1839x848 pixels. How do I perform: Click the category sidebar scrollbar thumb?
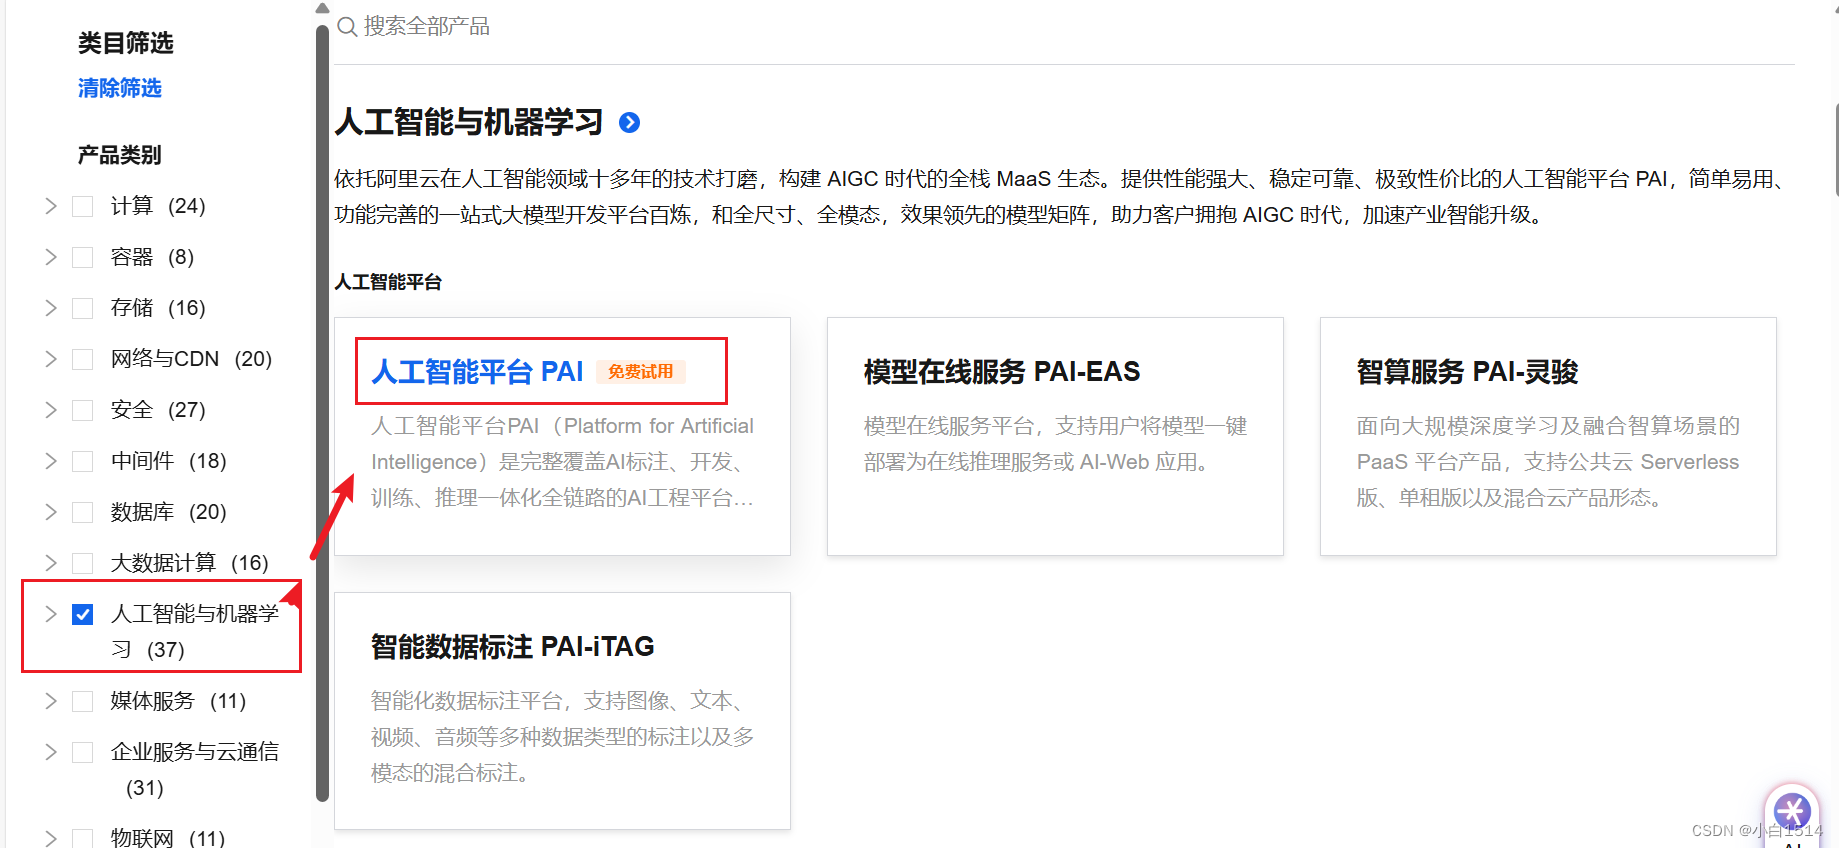322,413
